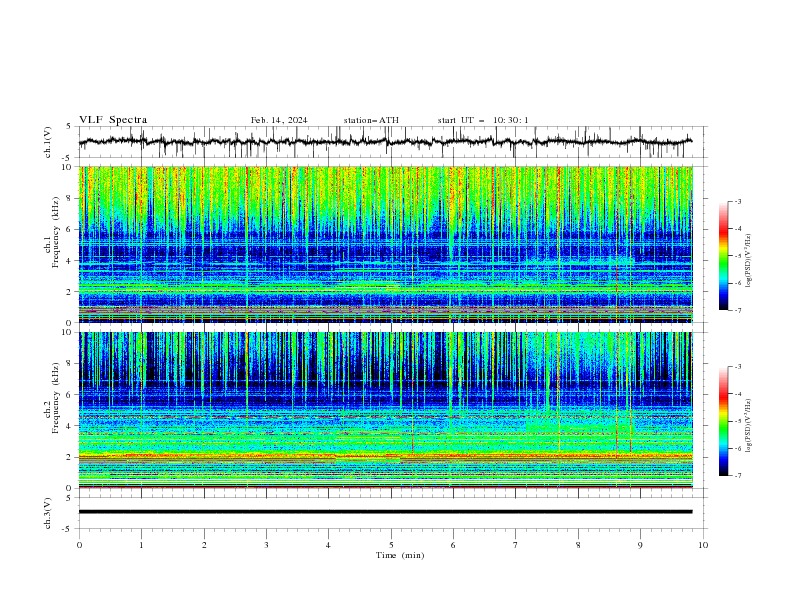Viewport: 792px width, 612px height.
Task: Click the ch.2 spectrogram panel
Action: [x=385, y=410]
